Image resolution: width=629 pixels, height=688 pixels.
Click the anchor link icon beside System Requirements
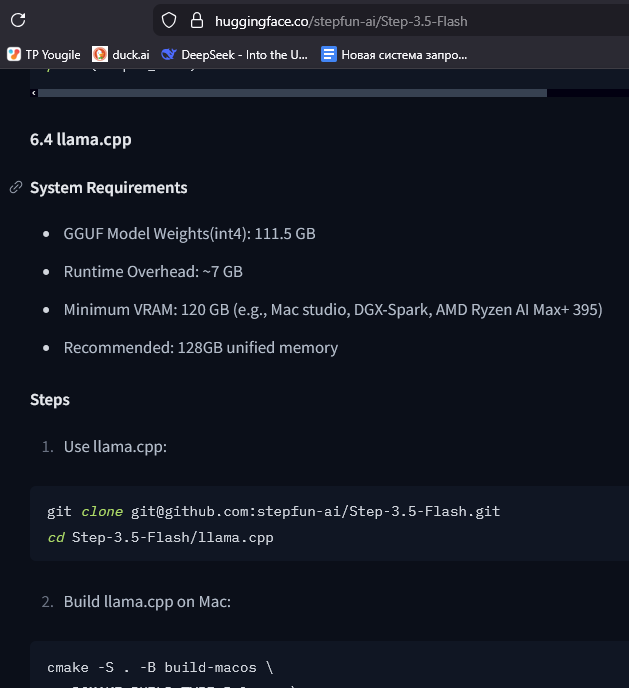coord(15,188)
